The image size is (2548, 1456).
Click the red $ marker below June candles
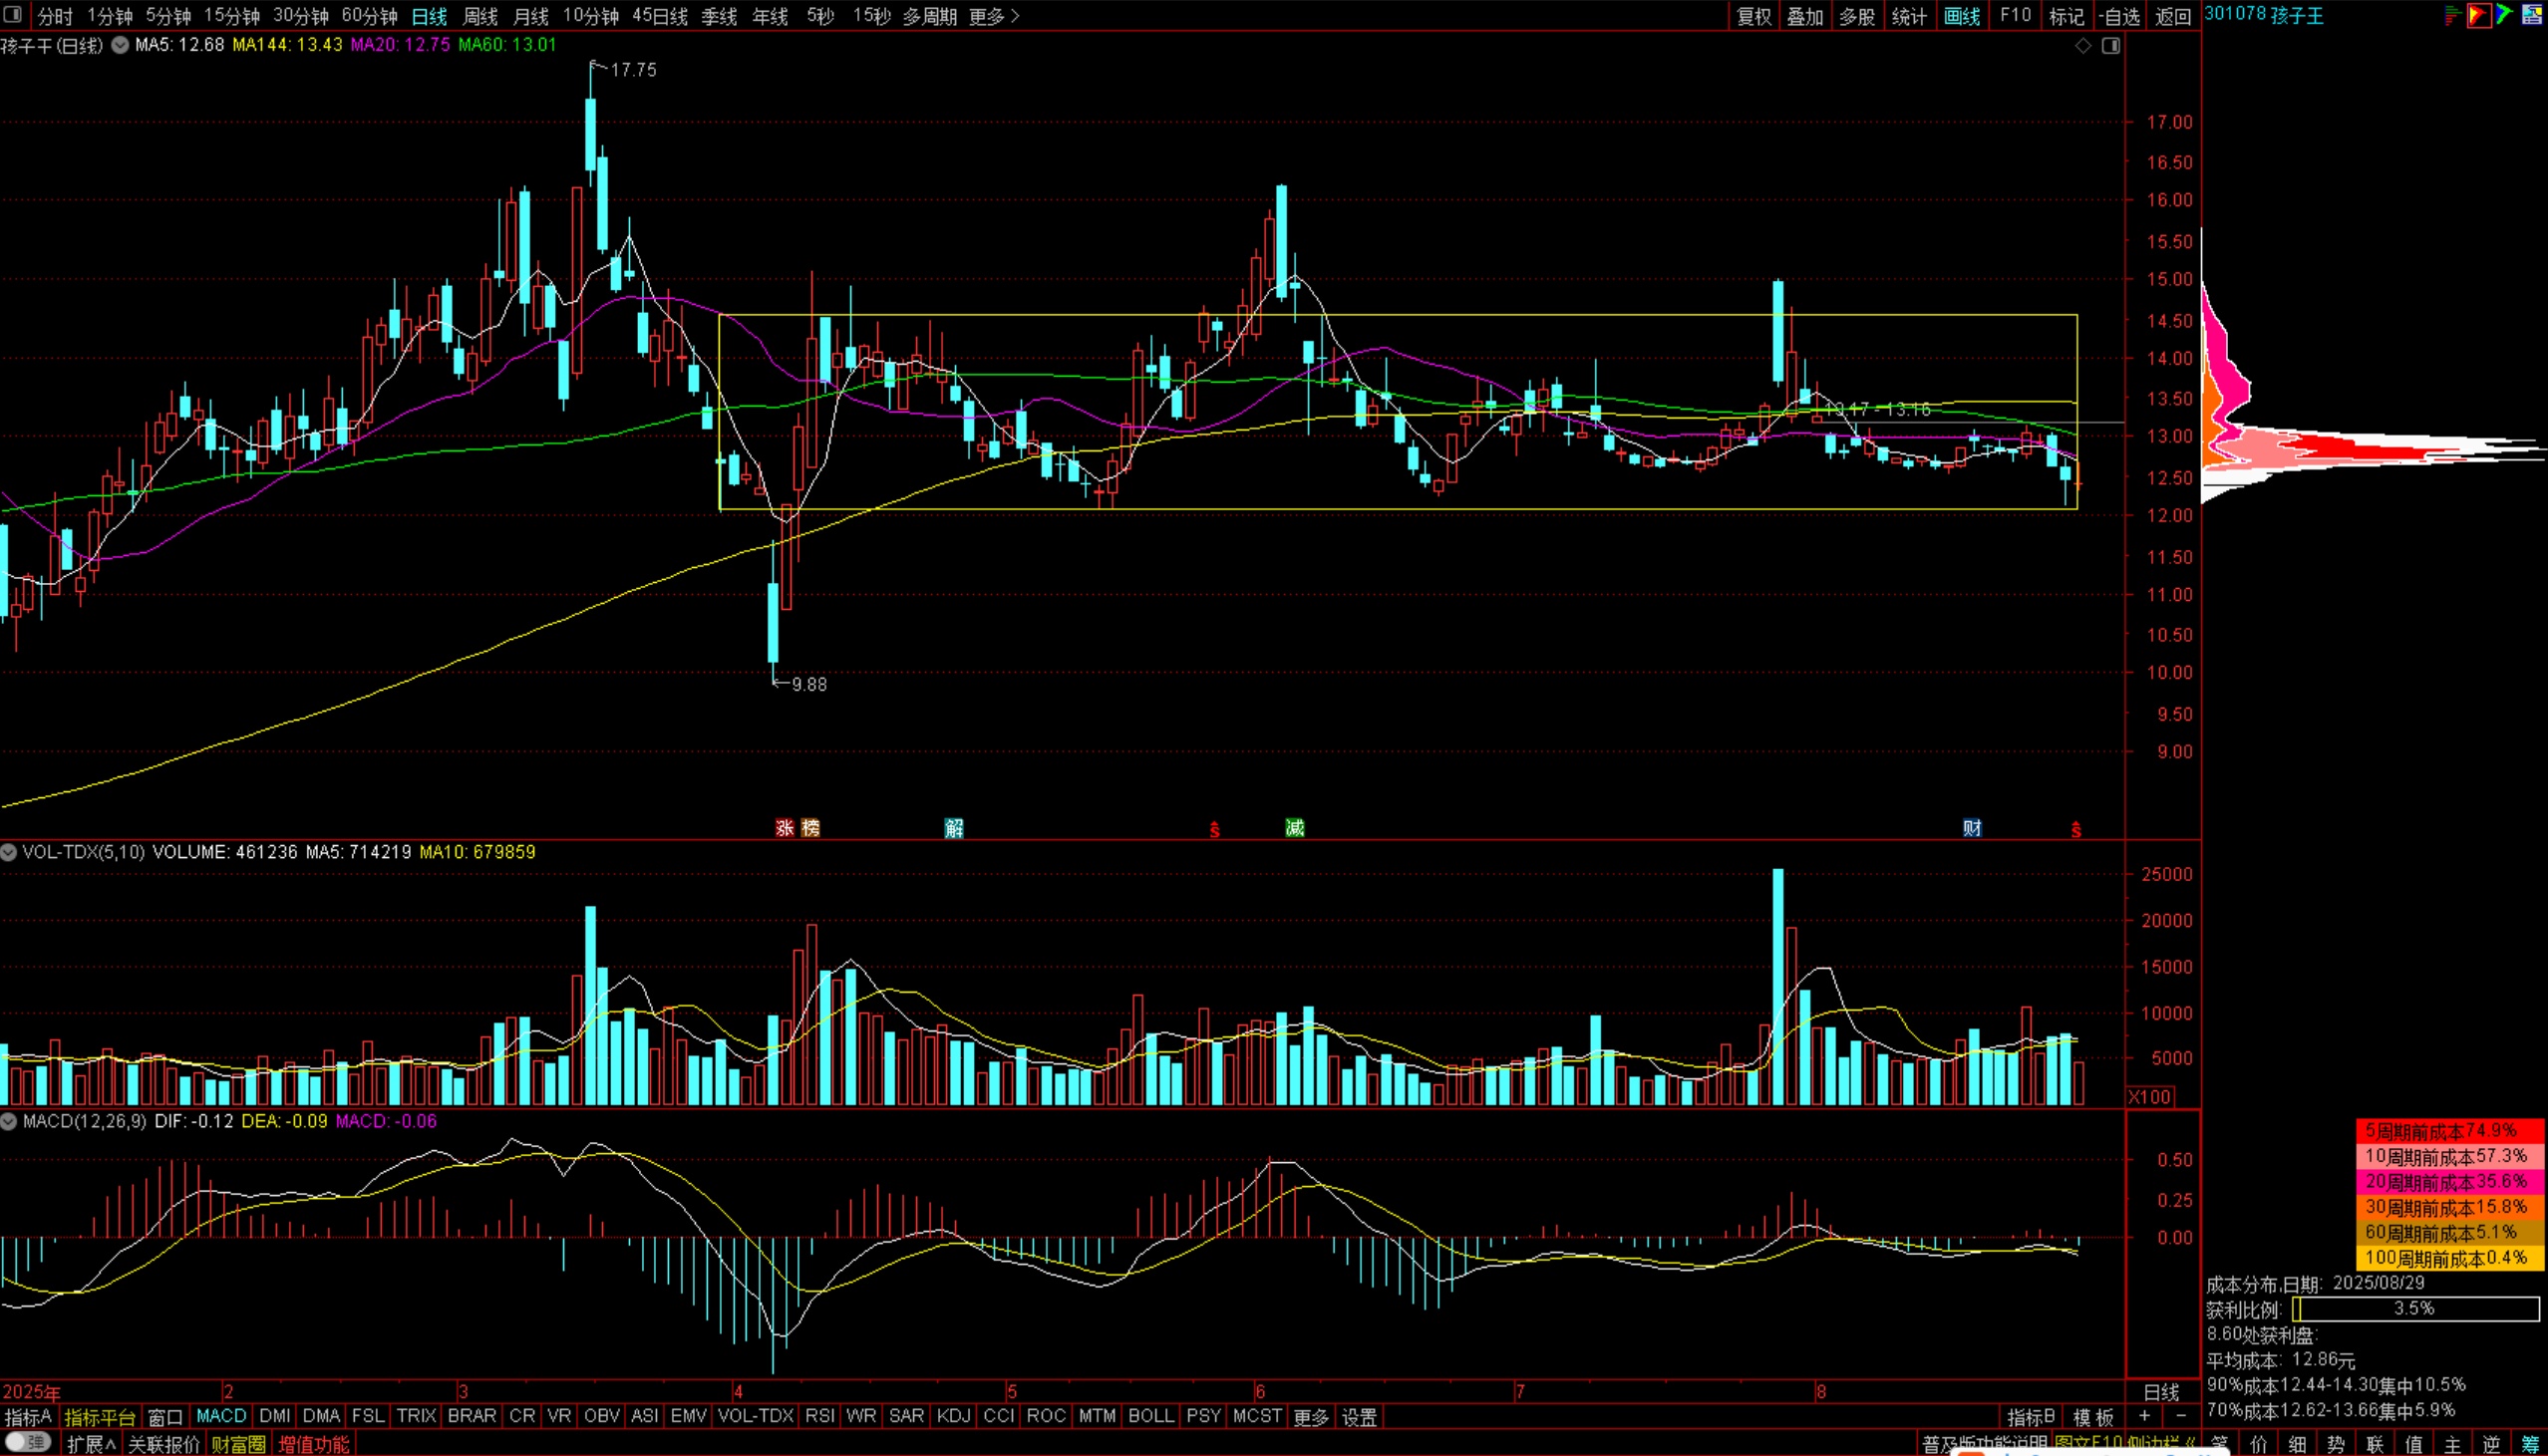tap(1215, 829)
